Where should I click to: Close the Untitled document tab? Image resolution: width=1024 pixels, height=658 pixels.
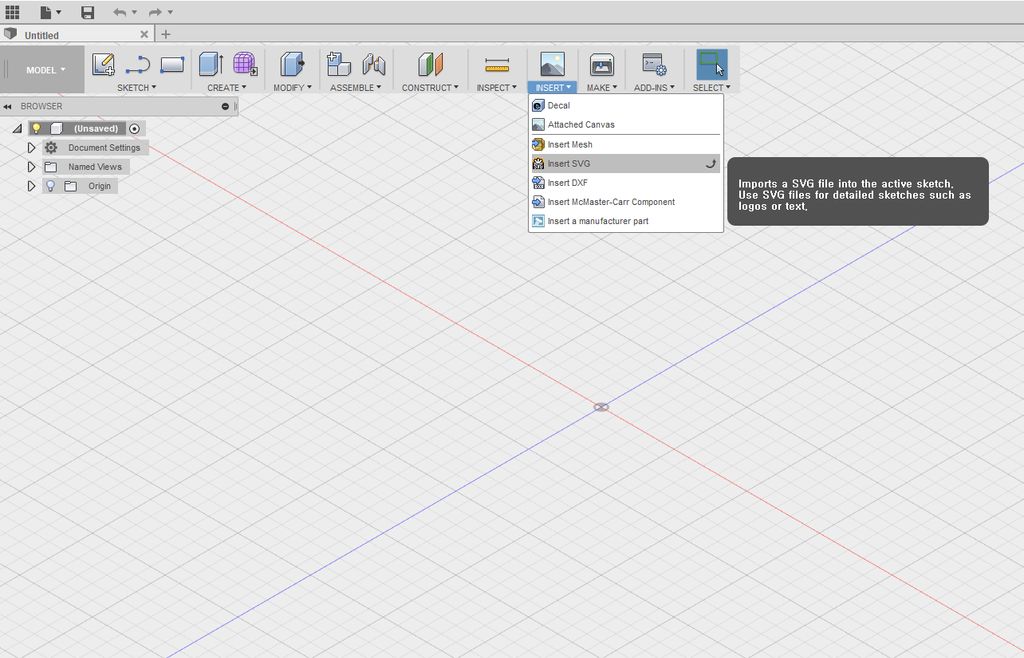(144, 35)
